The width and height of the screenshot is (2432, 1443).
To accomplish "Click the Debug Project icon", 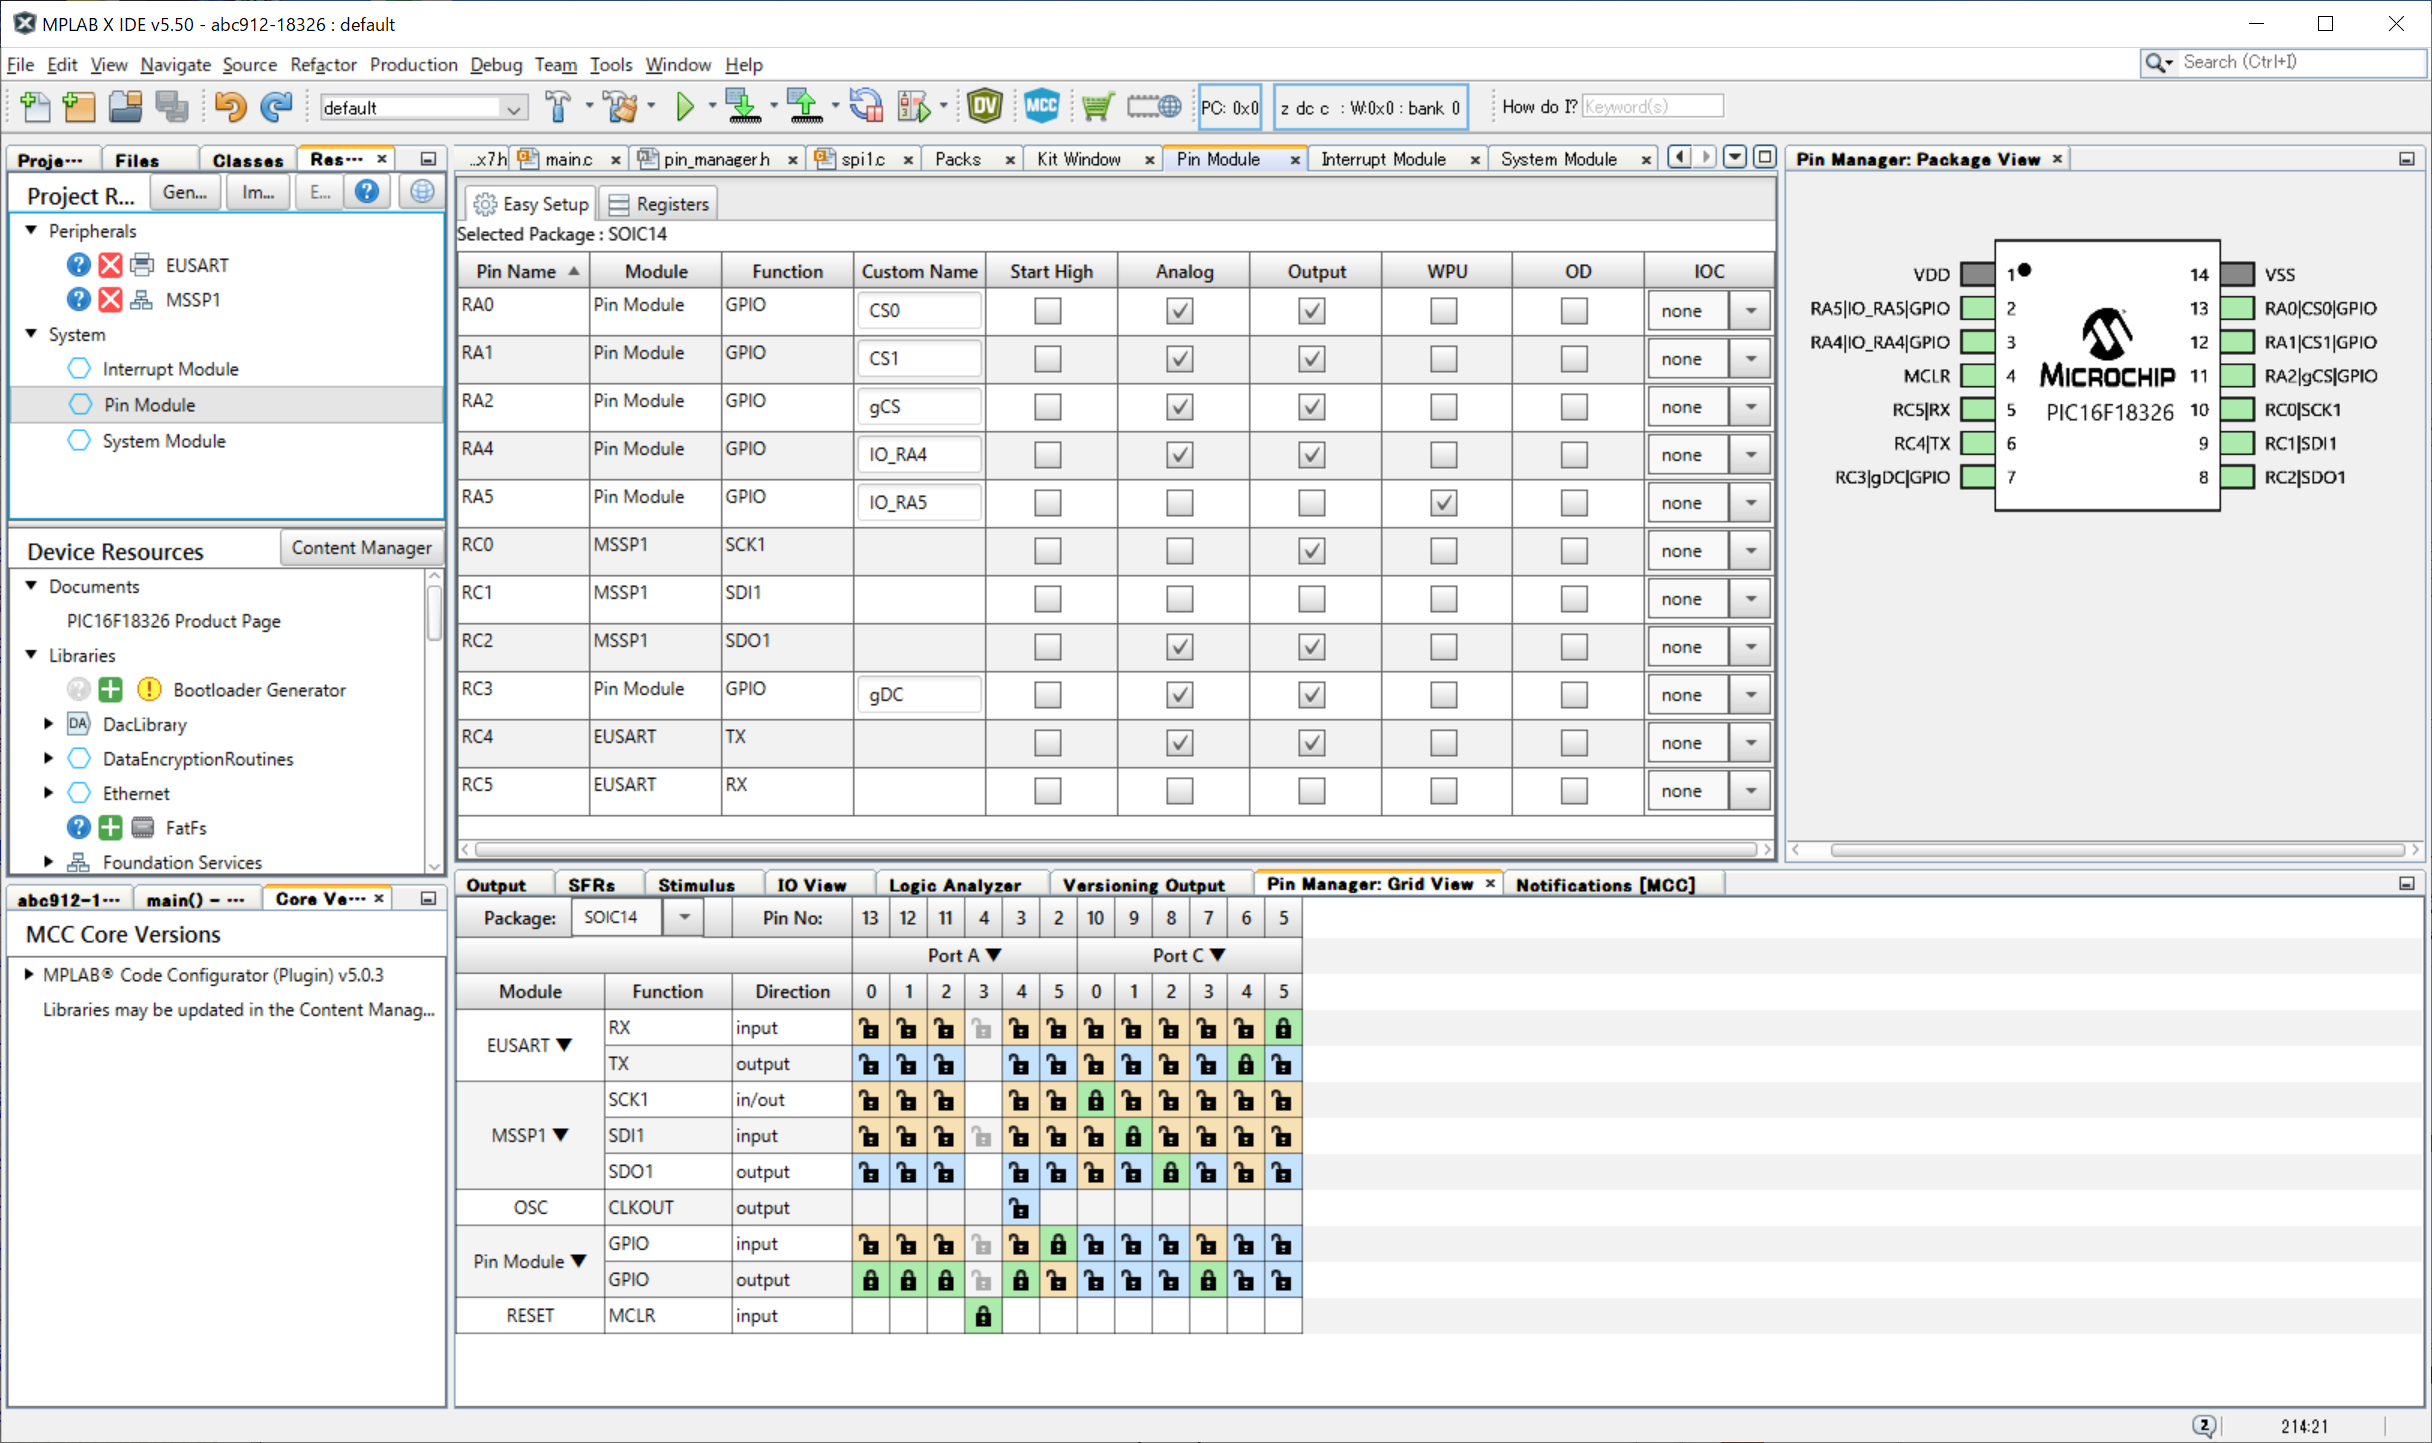I will tap(913, 106).
